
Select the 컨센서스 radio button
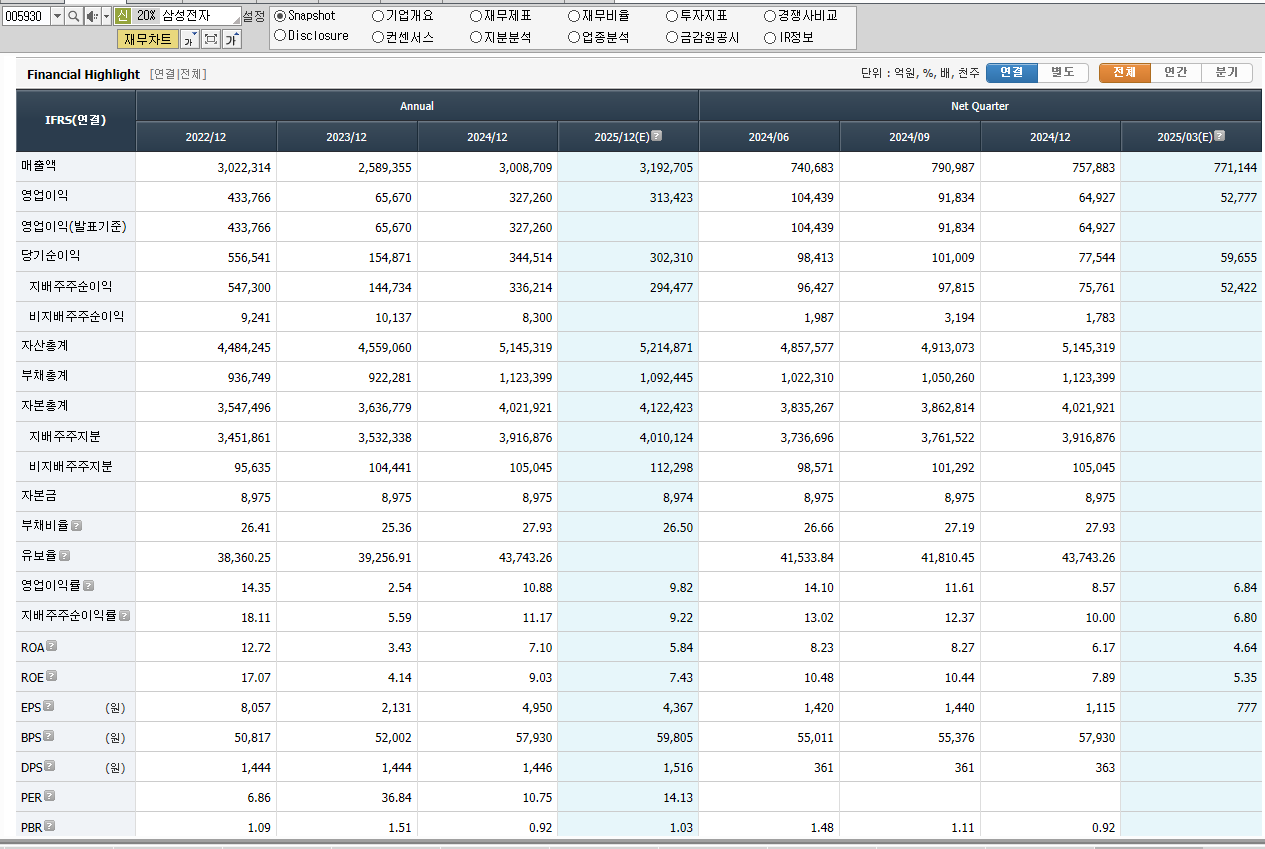pyautogui.click(x=378, y=37)
